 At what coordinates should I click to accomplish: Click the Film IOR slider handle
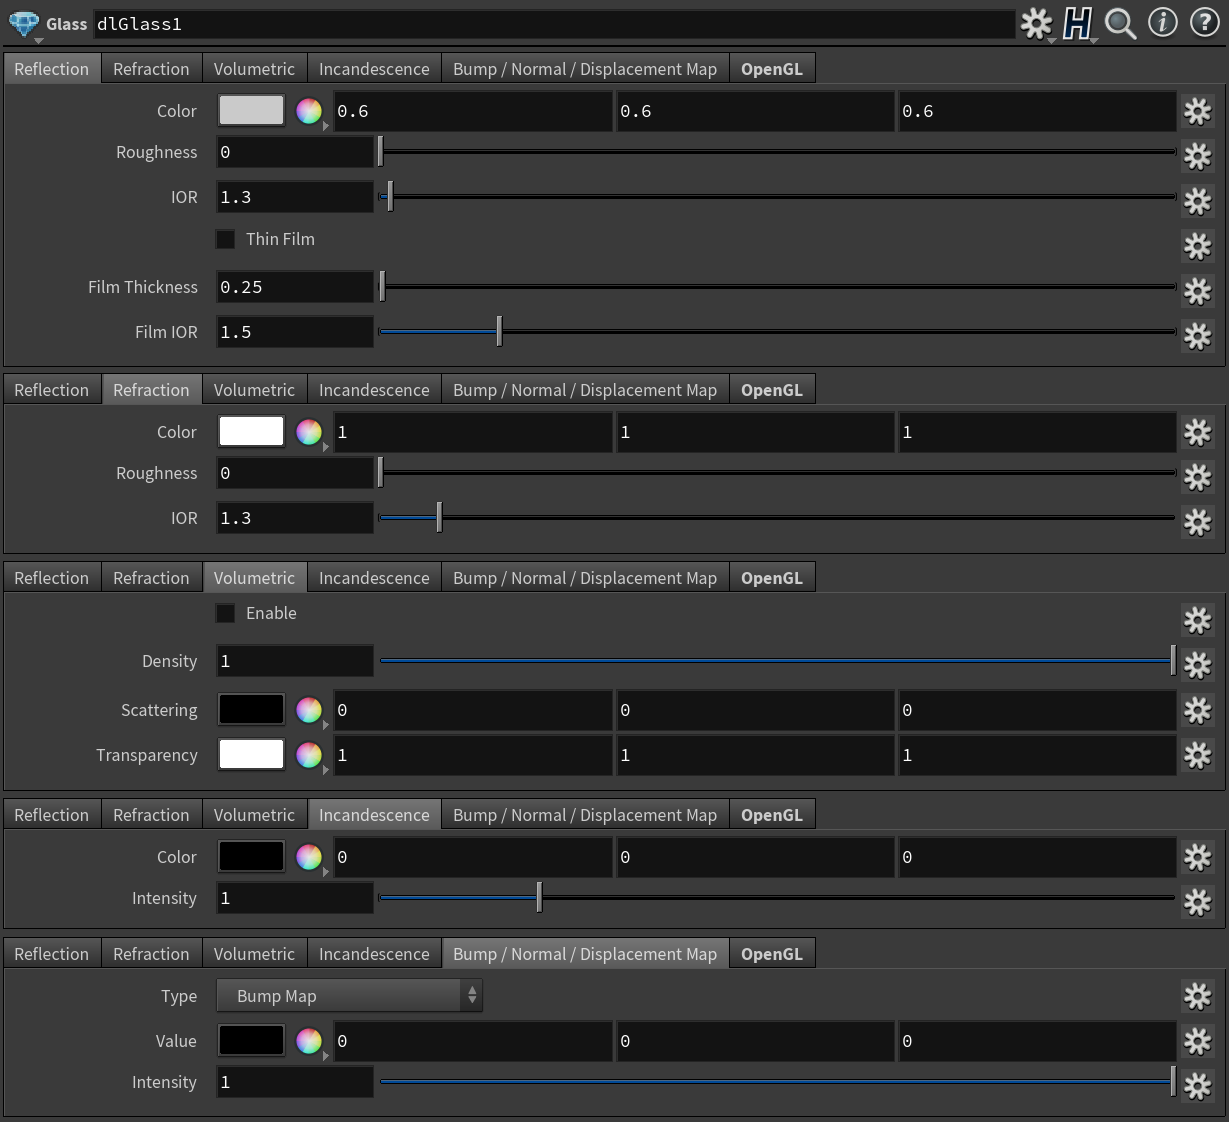499,331
